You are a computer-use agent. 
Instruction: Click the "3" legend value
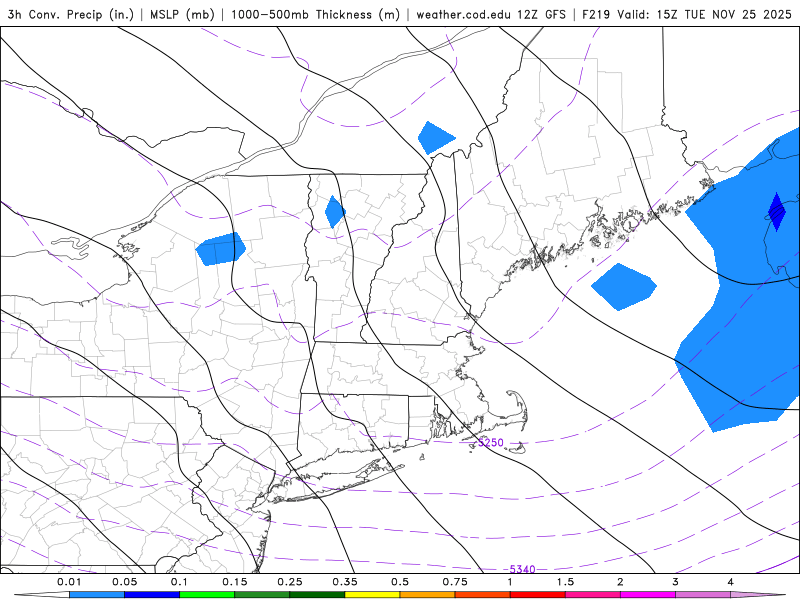tap(676, 582)
